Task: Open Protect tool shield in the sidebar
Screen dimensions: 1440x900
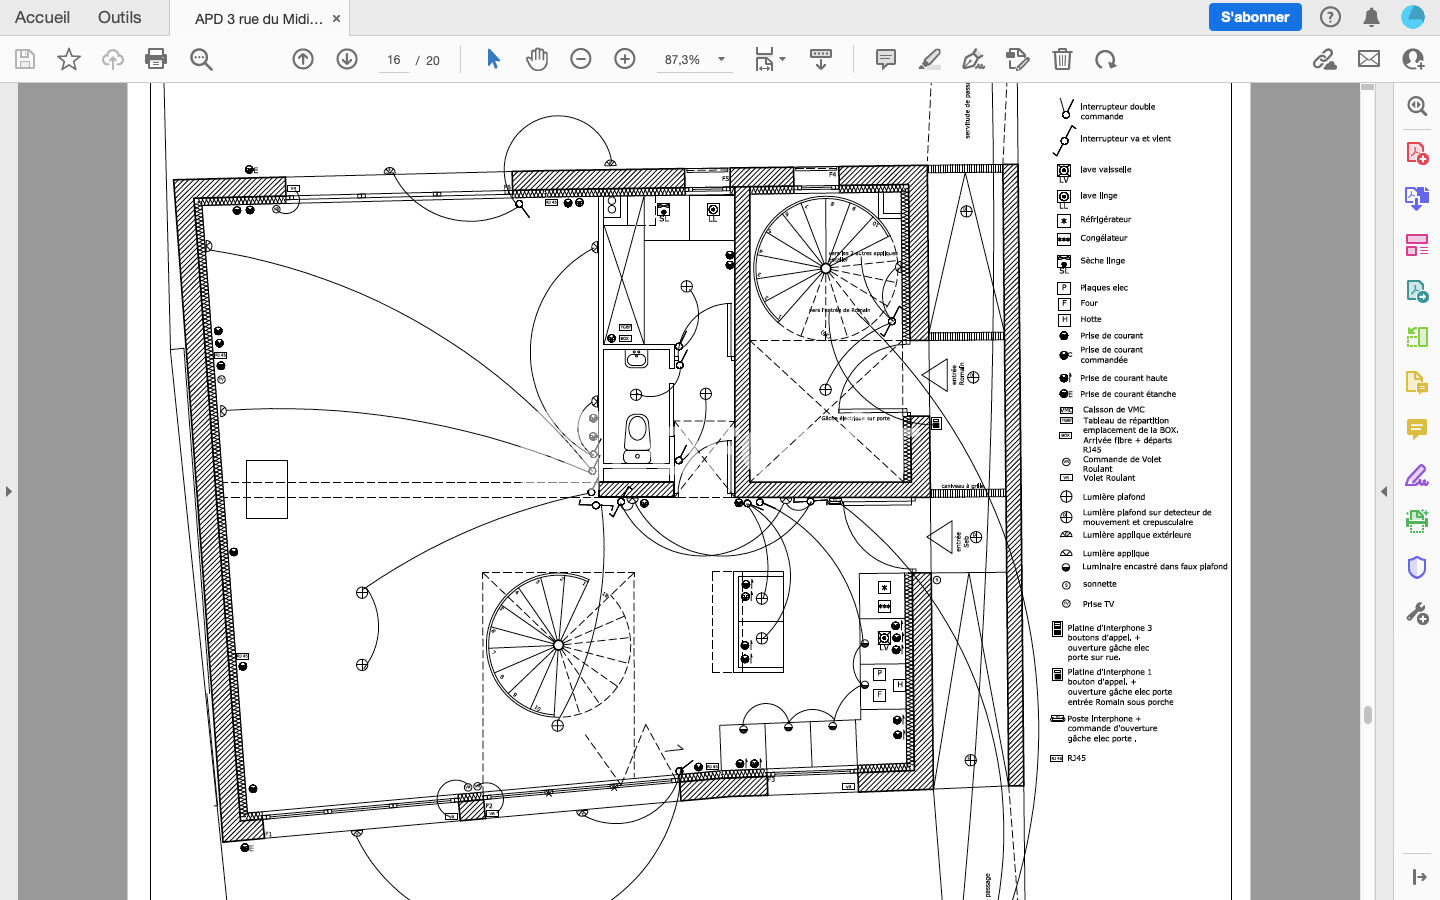Action: click(1417, 568)
